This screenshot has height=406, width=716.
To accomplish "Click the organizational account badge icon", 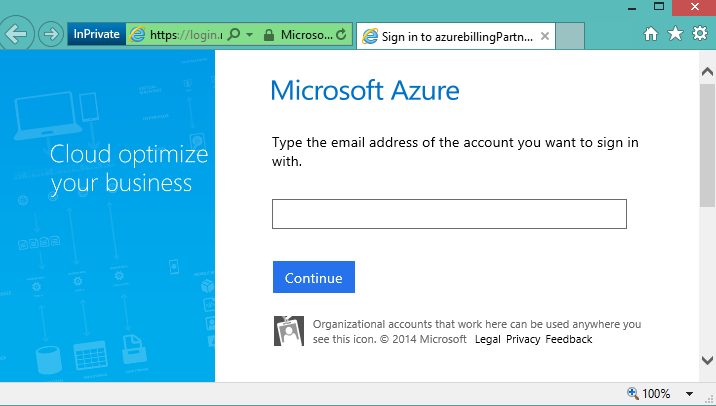I will [288, 331].
